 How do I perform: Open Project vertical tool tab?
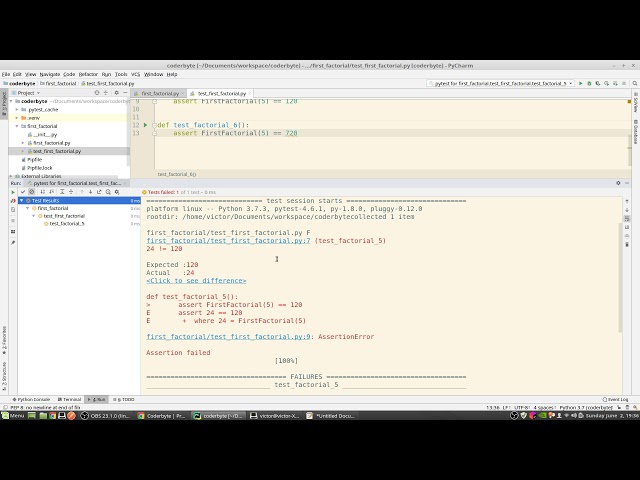[4, 104]
